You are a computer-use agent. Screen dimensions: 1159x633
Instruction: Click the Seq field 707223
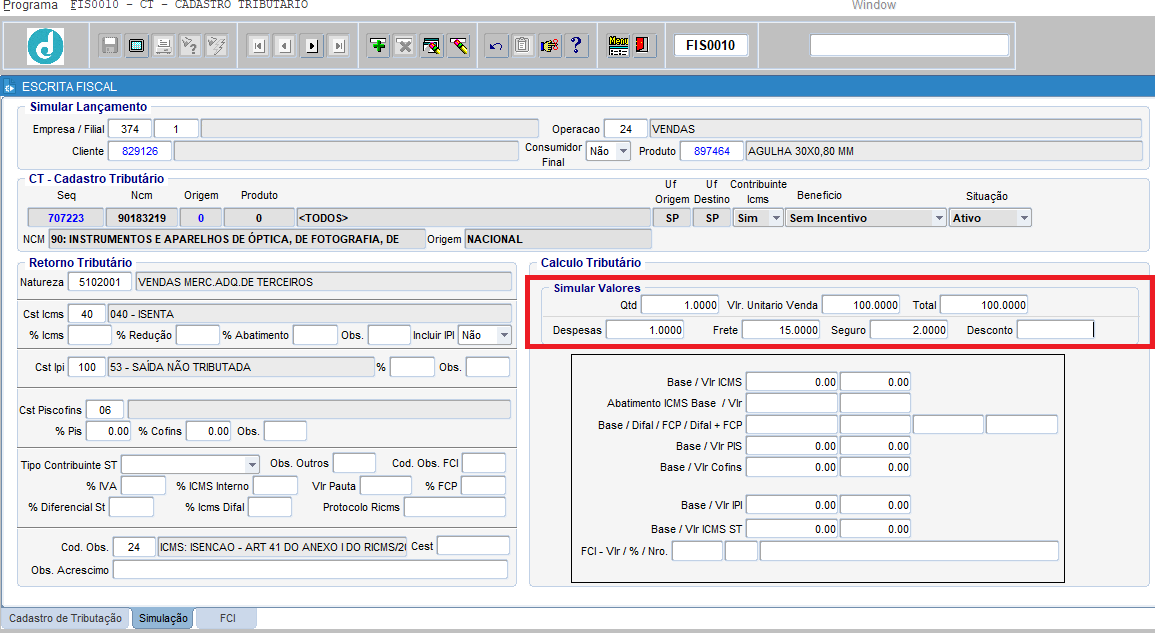click(66, 218)
